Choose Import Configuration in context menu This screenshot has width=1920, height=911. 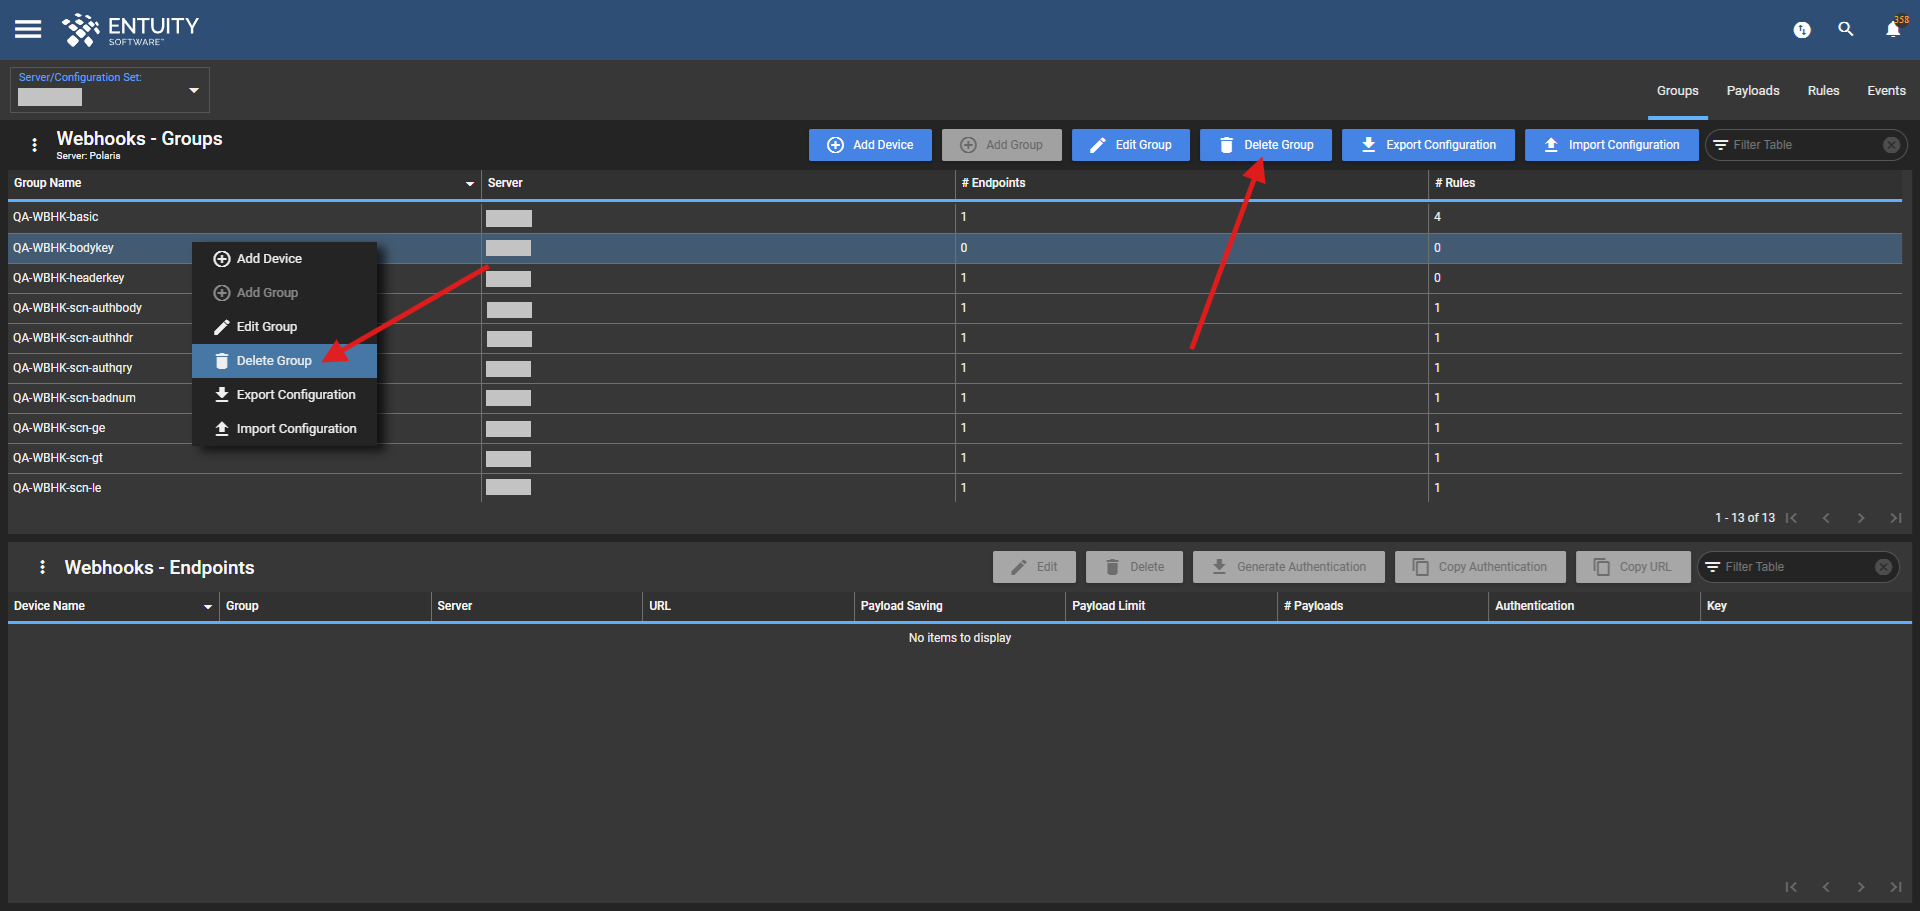(x=284, y=429)
